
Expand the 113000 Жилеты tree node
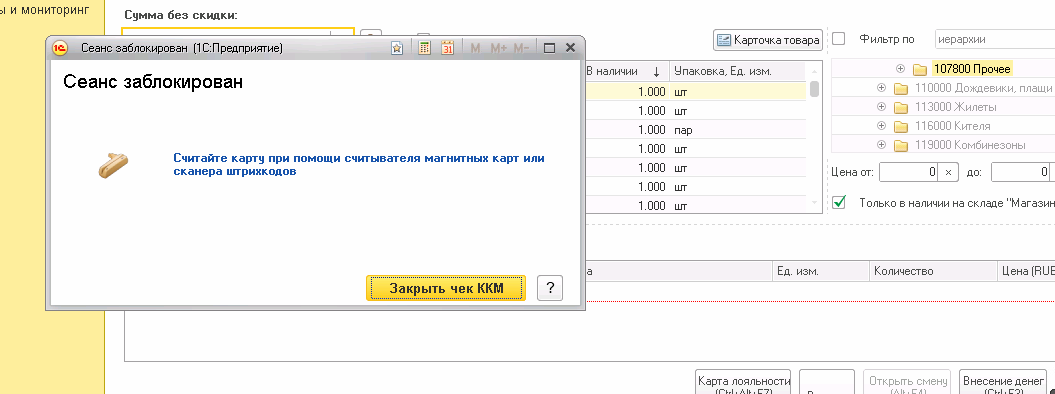(881, 107)
